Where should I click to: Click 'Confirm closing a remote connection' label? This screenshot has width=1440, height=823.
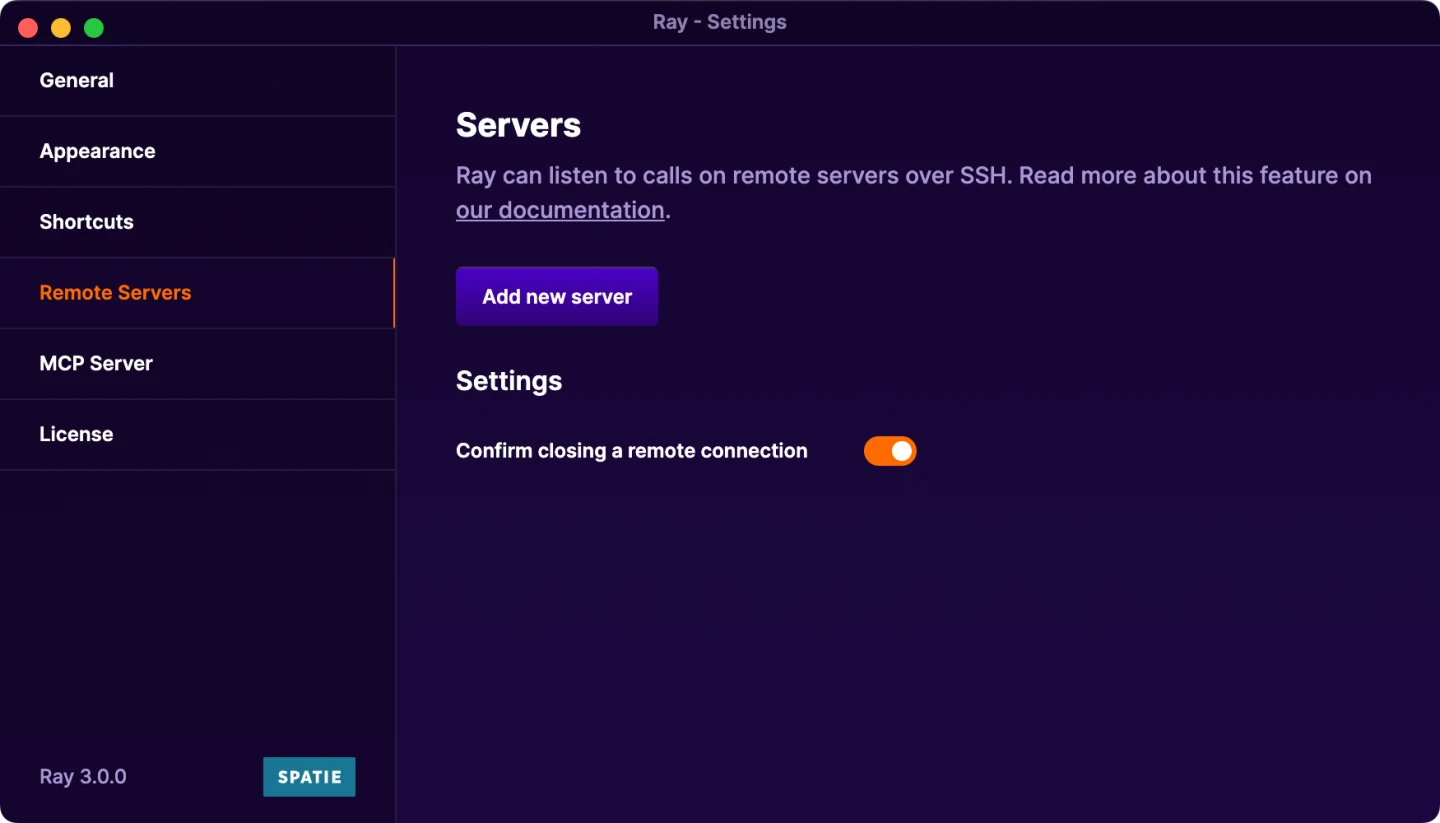632,451
